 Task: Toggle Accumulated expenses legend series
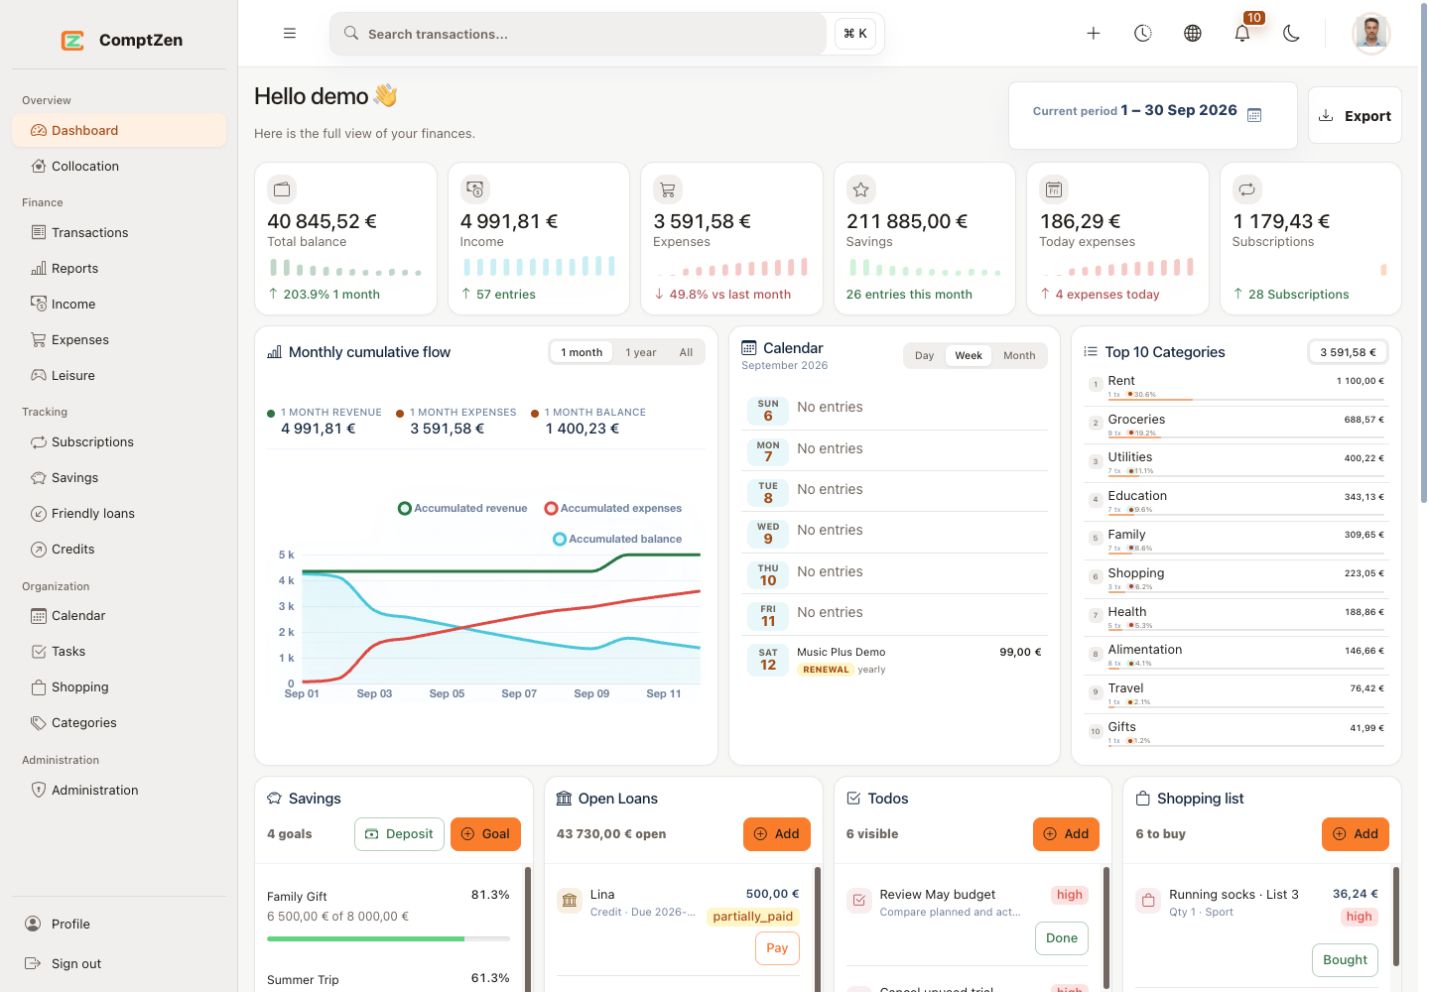(612, 508)
